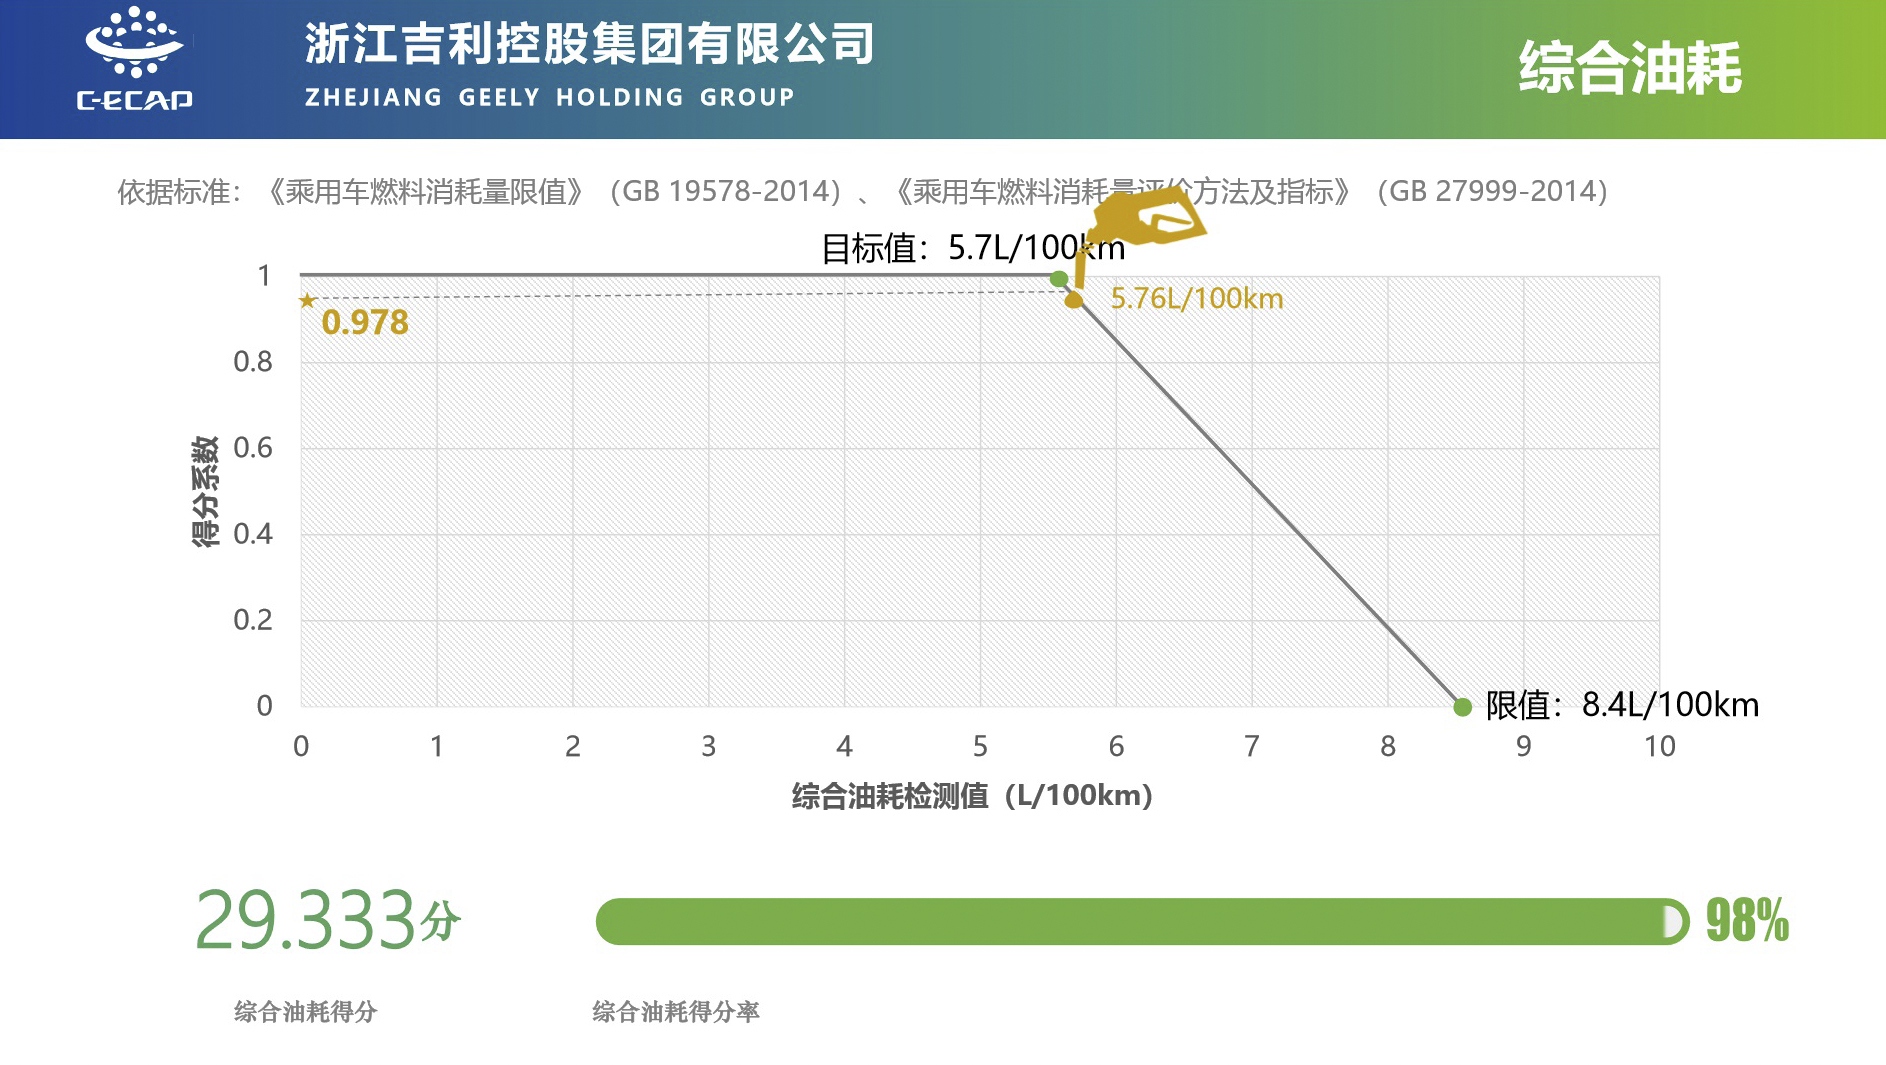Click the C-ECAP logo

point(135,57)
